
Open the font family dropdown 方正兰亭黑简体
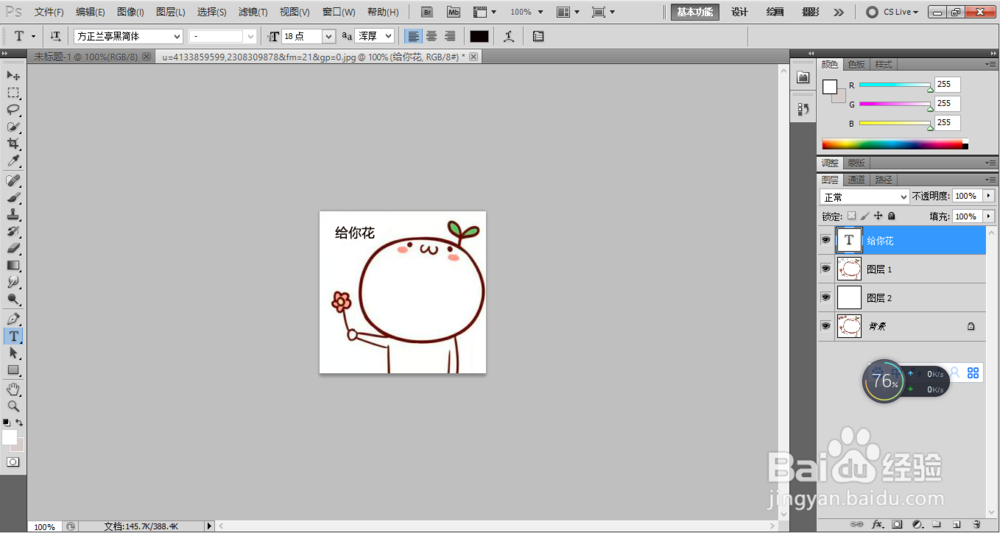pos(128,37)
